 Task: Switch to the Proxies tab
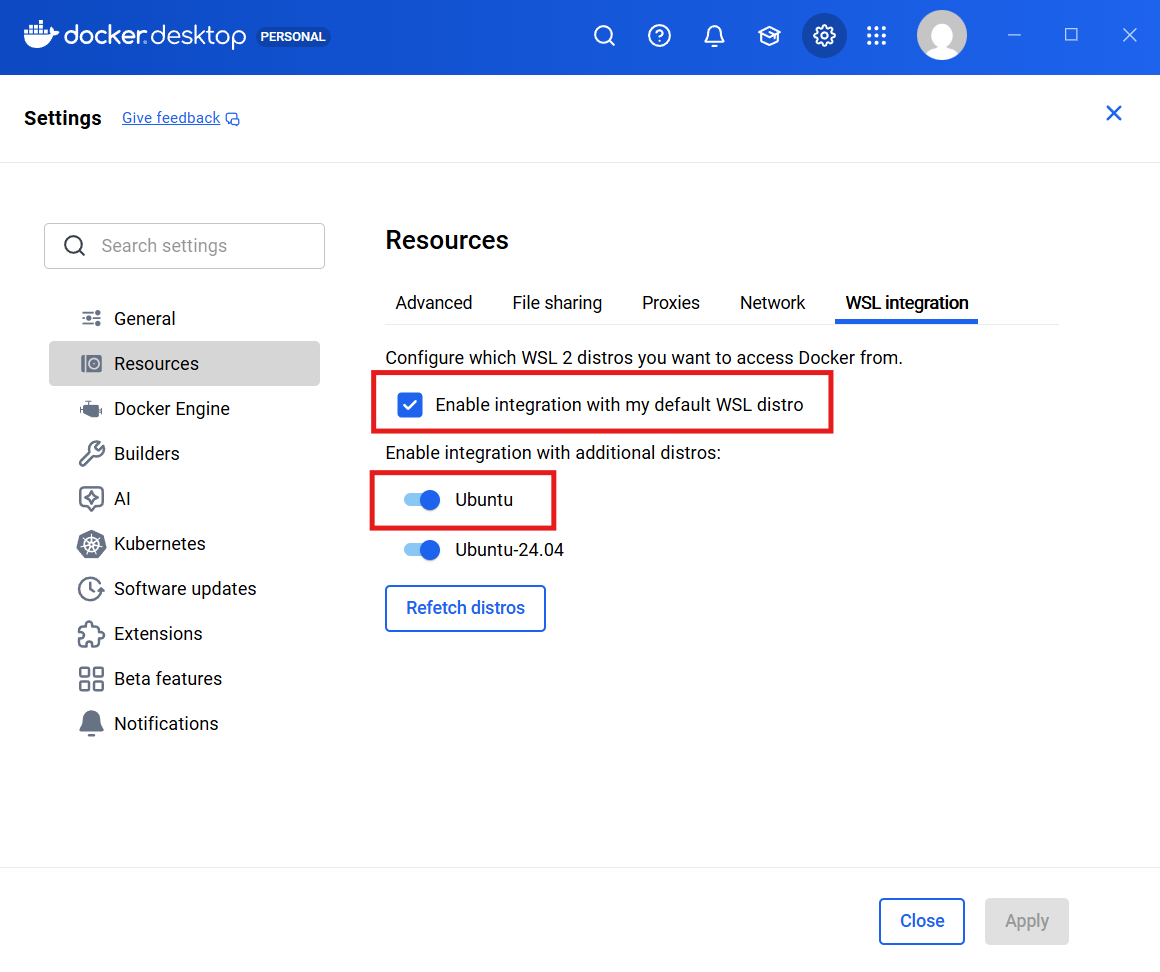(x=670, y=303)
